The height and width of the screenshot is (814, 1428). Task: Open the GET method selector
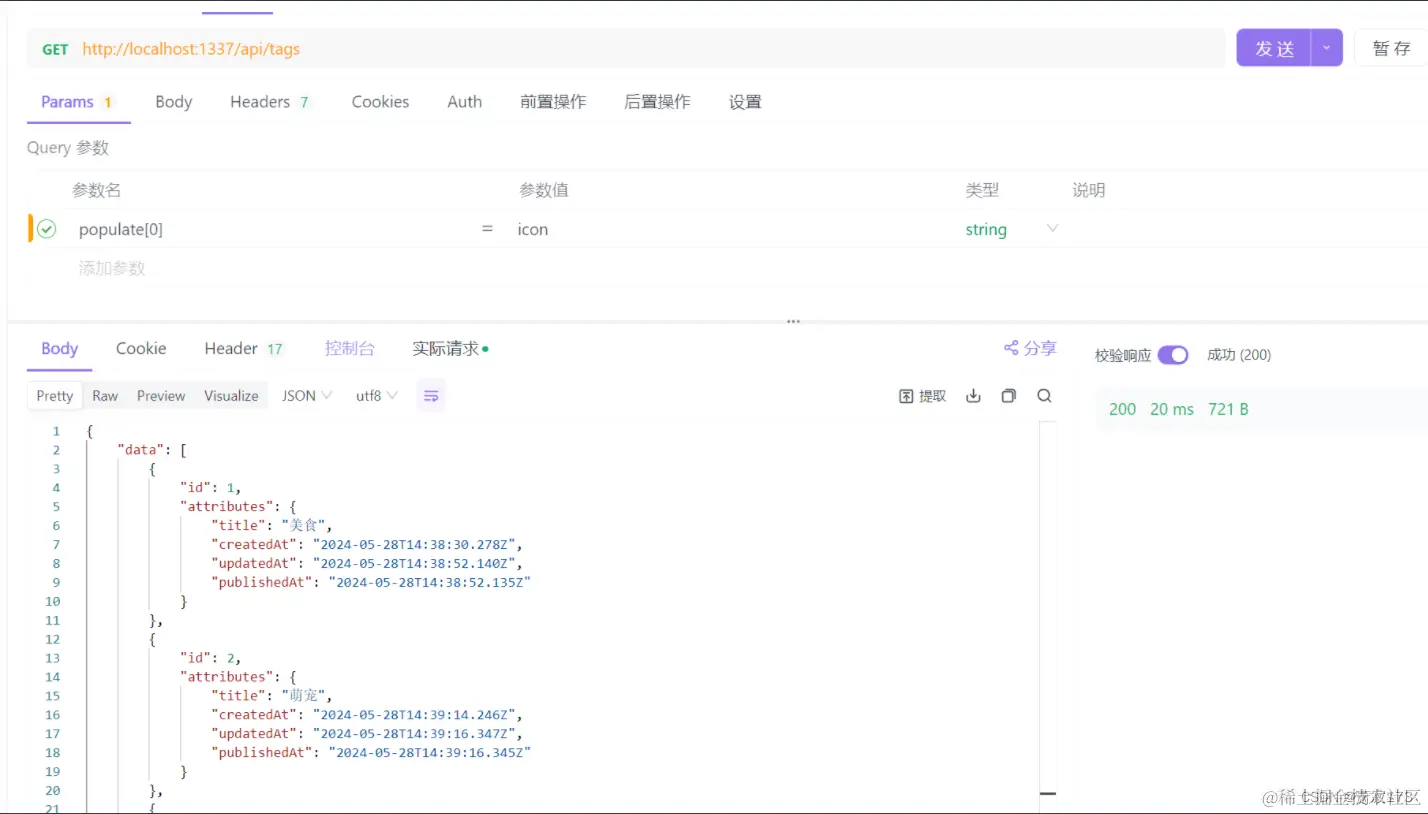55,48
